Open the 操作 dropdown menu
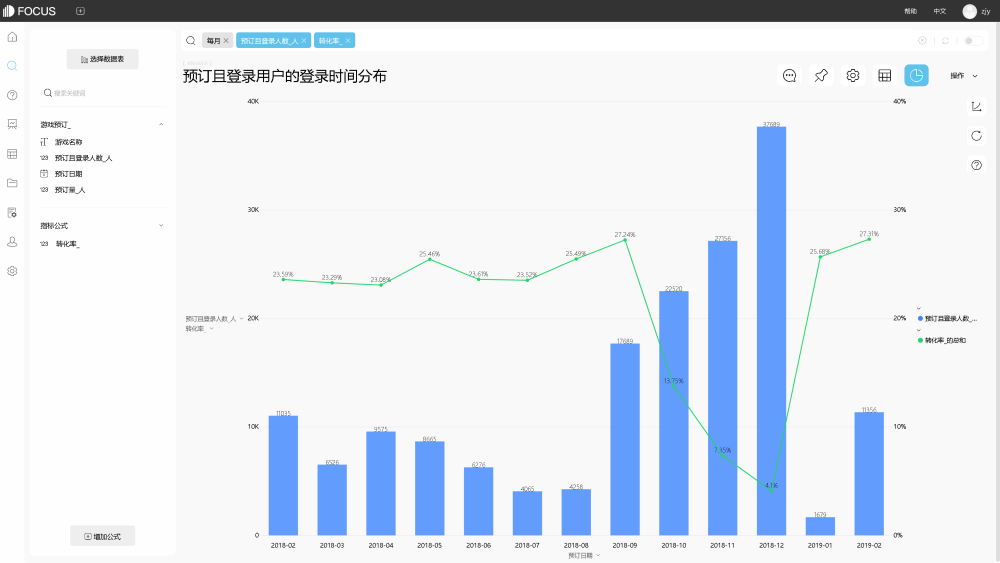The width and height of the screenshot is (1000, 563). click(964, 75)
